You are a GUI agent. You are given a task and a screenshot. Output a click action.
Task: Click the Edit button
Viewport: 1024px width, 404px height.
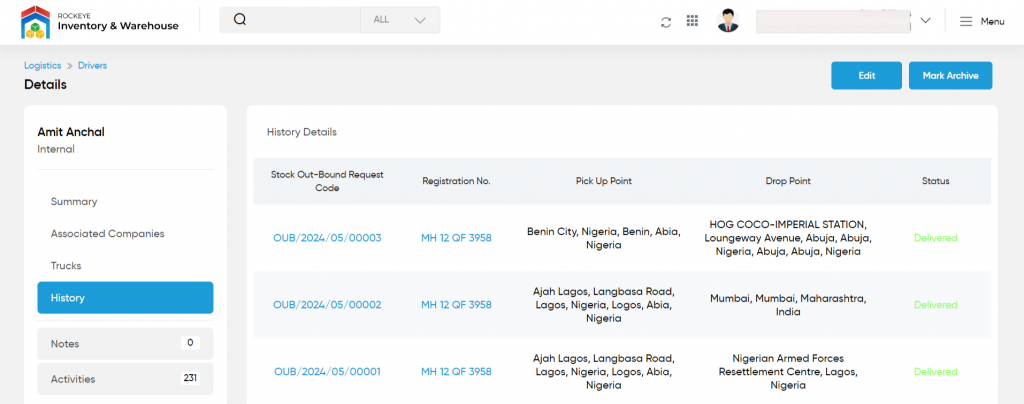coord(866,76)
